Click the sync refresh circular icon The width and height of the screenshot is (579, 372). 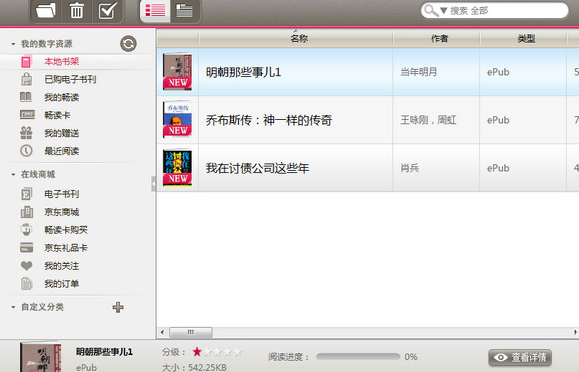pyautogui.click(x=128, y=44)
